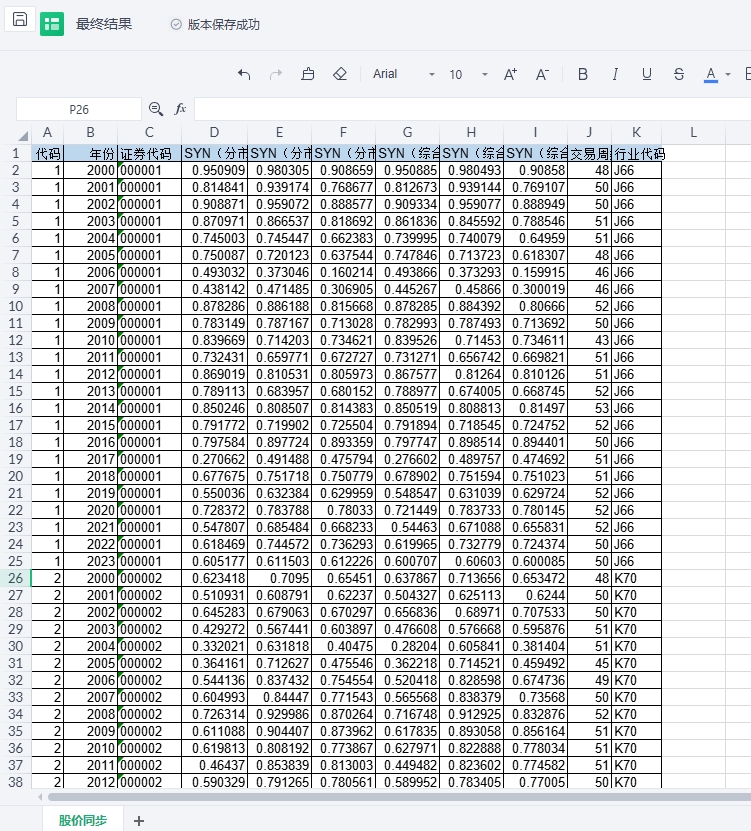The height and width of the screenshot is (831, 751).
Task: Select year cell 2023 for code 000001
Action: coord(91,561)
